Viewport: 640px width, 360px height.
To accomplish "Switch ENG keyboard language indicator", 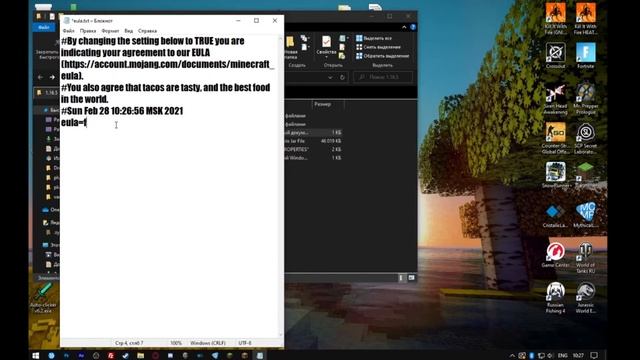I will tap(562, 356).
